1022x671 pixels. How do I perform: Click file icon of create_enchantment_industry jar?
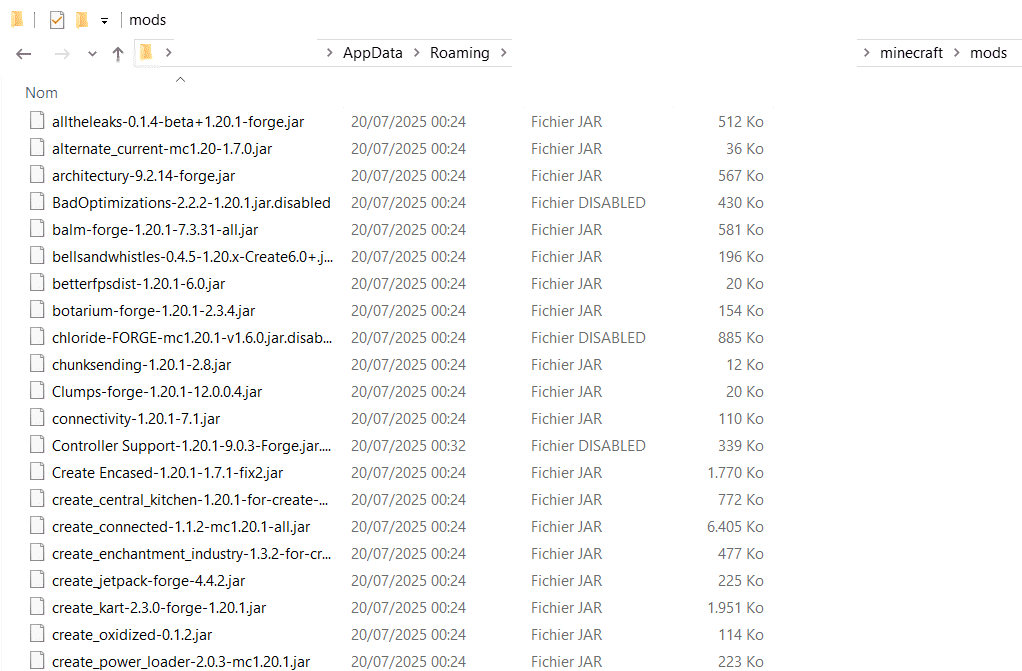37,552
